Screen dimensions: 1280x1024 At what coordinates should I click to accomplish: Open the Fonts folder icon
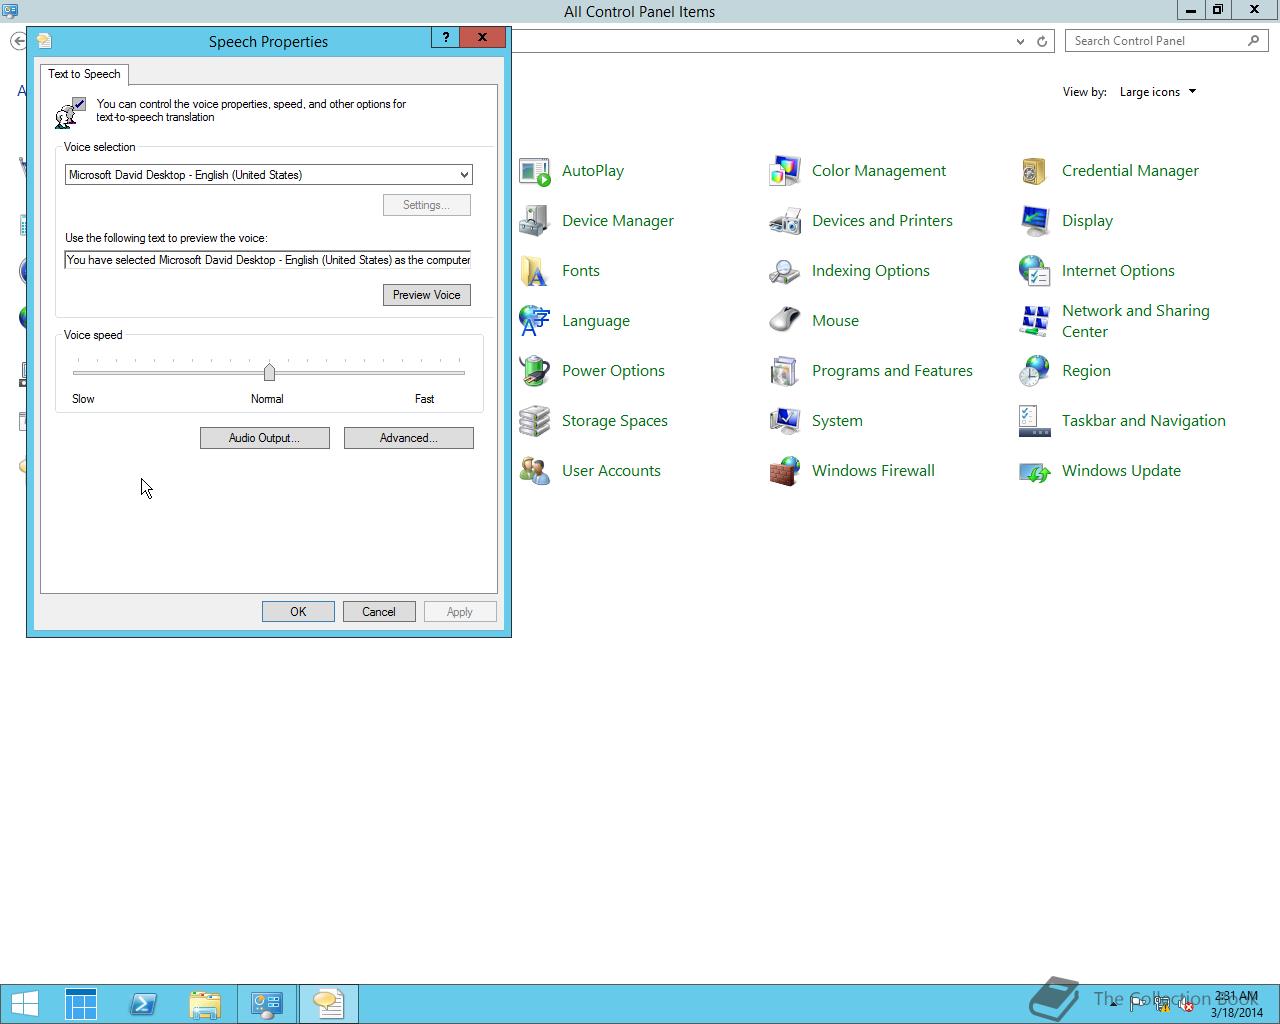[x=535, y=271]
